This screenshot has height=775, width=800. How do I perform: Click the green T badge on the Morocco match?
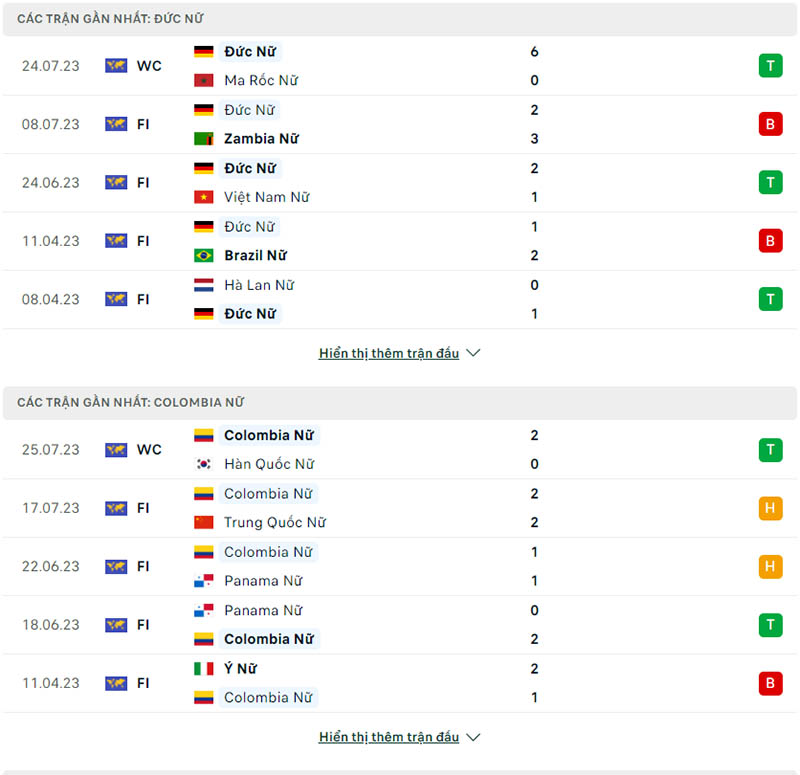[770, 65]
